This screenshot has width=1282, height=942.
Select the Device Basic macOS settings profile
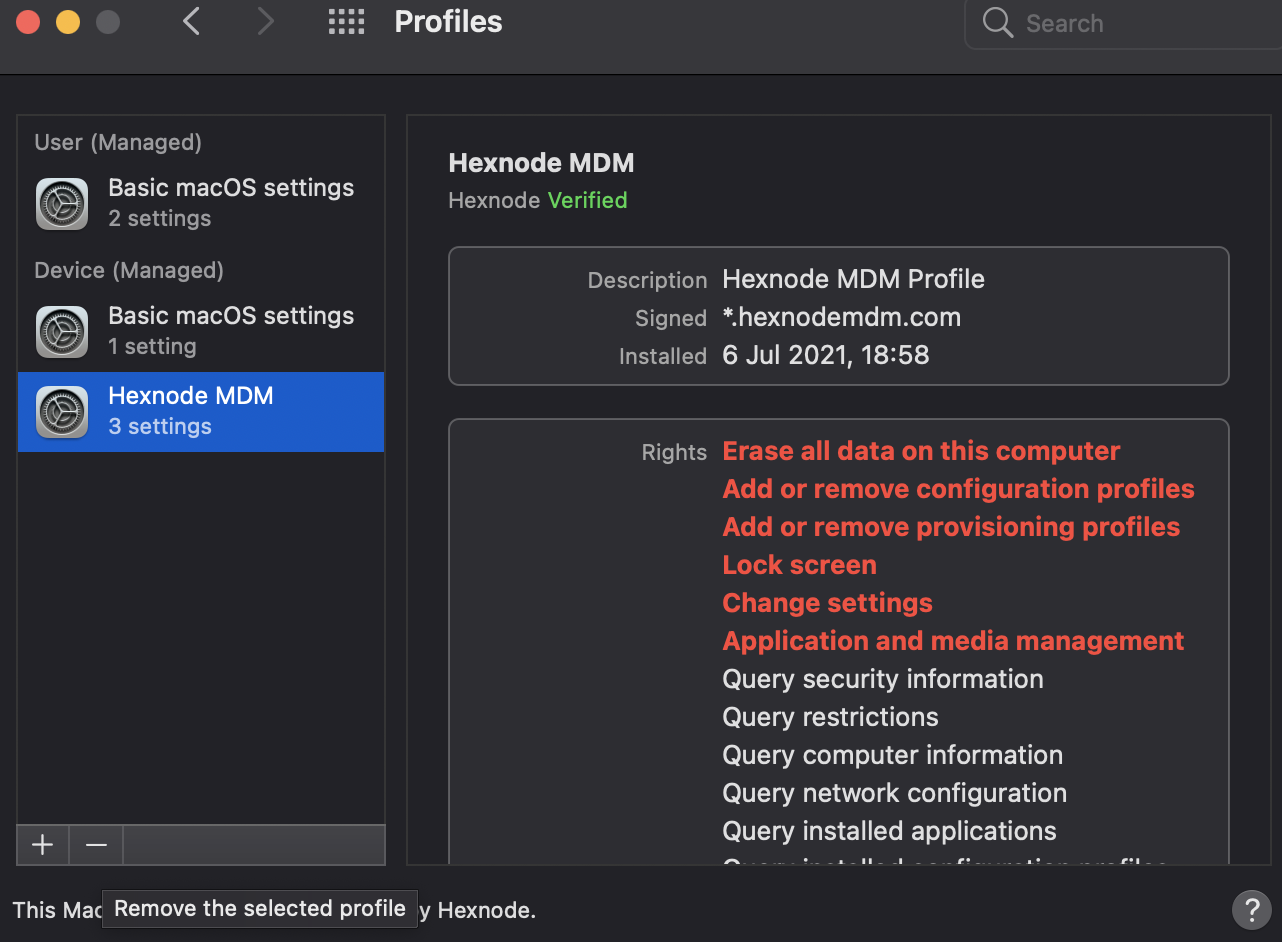coord(201,331)
